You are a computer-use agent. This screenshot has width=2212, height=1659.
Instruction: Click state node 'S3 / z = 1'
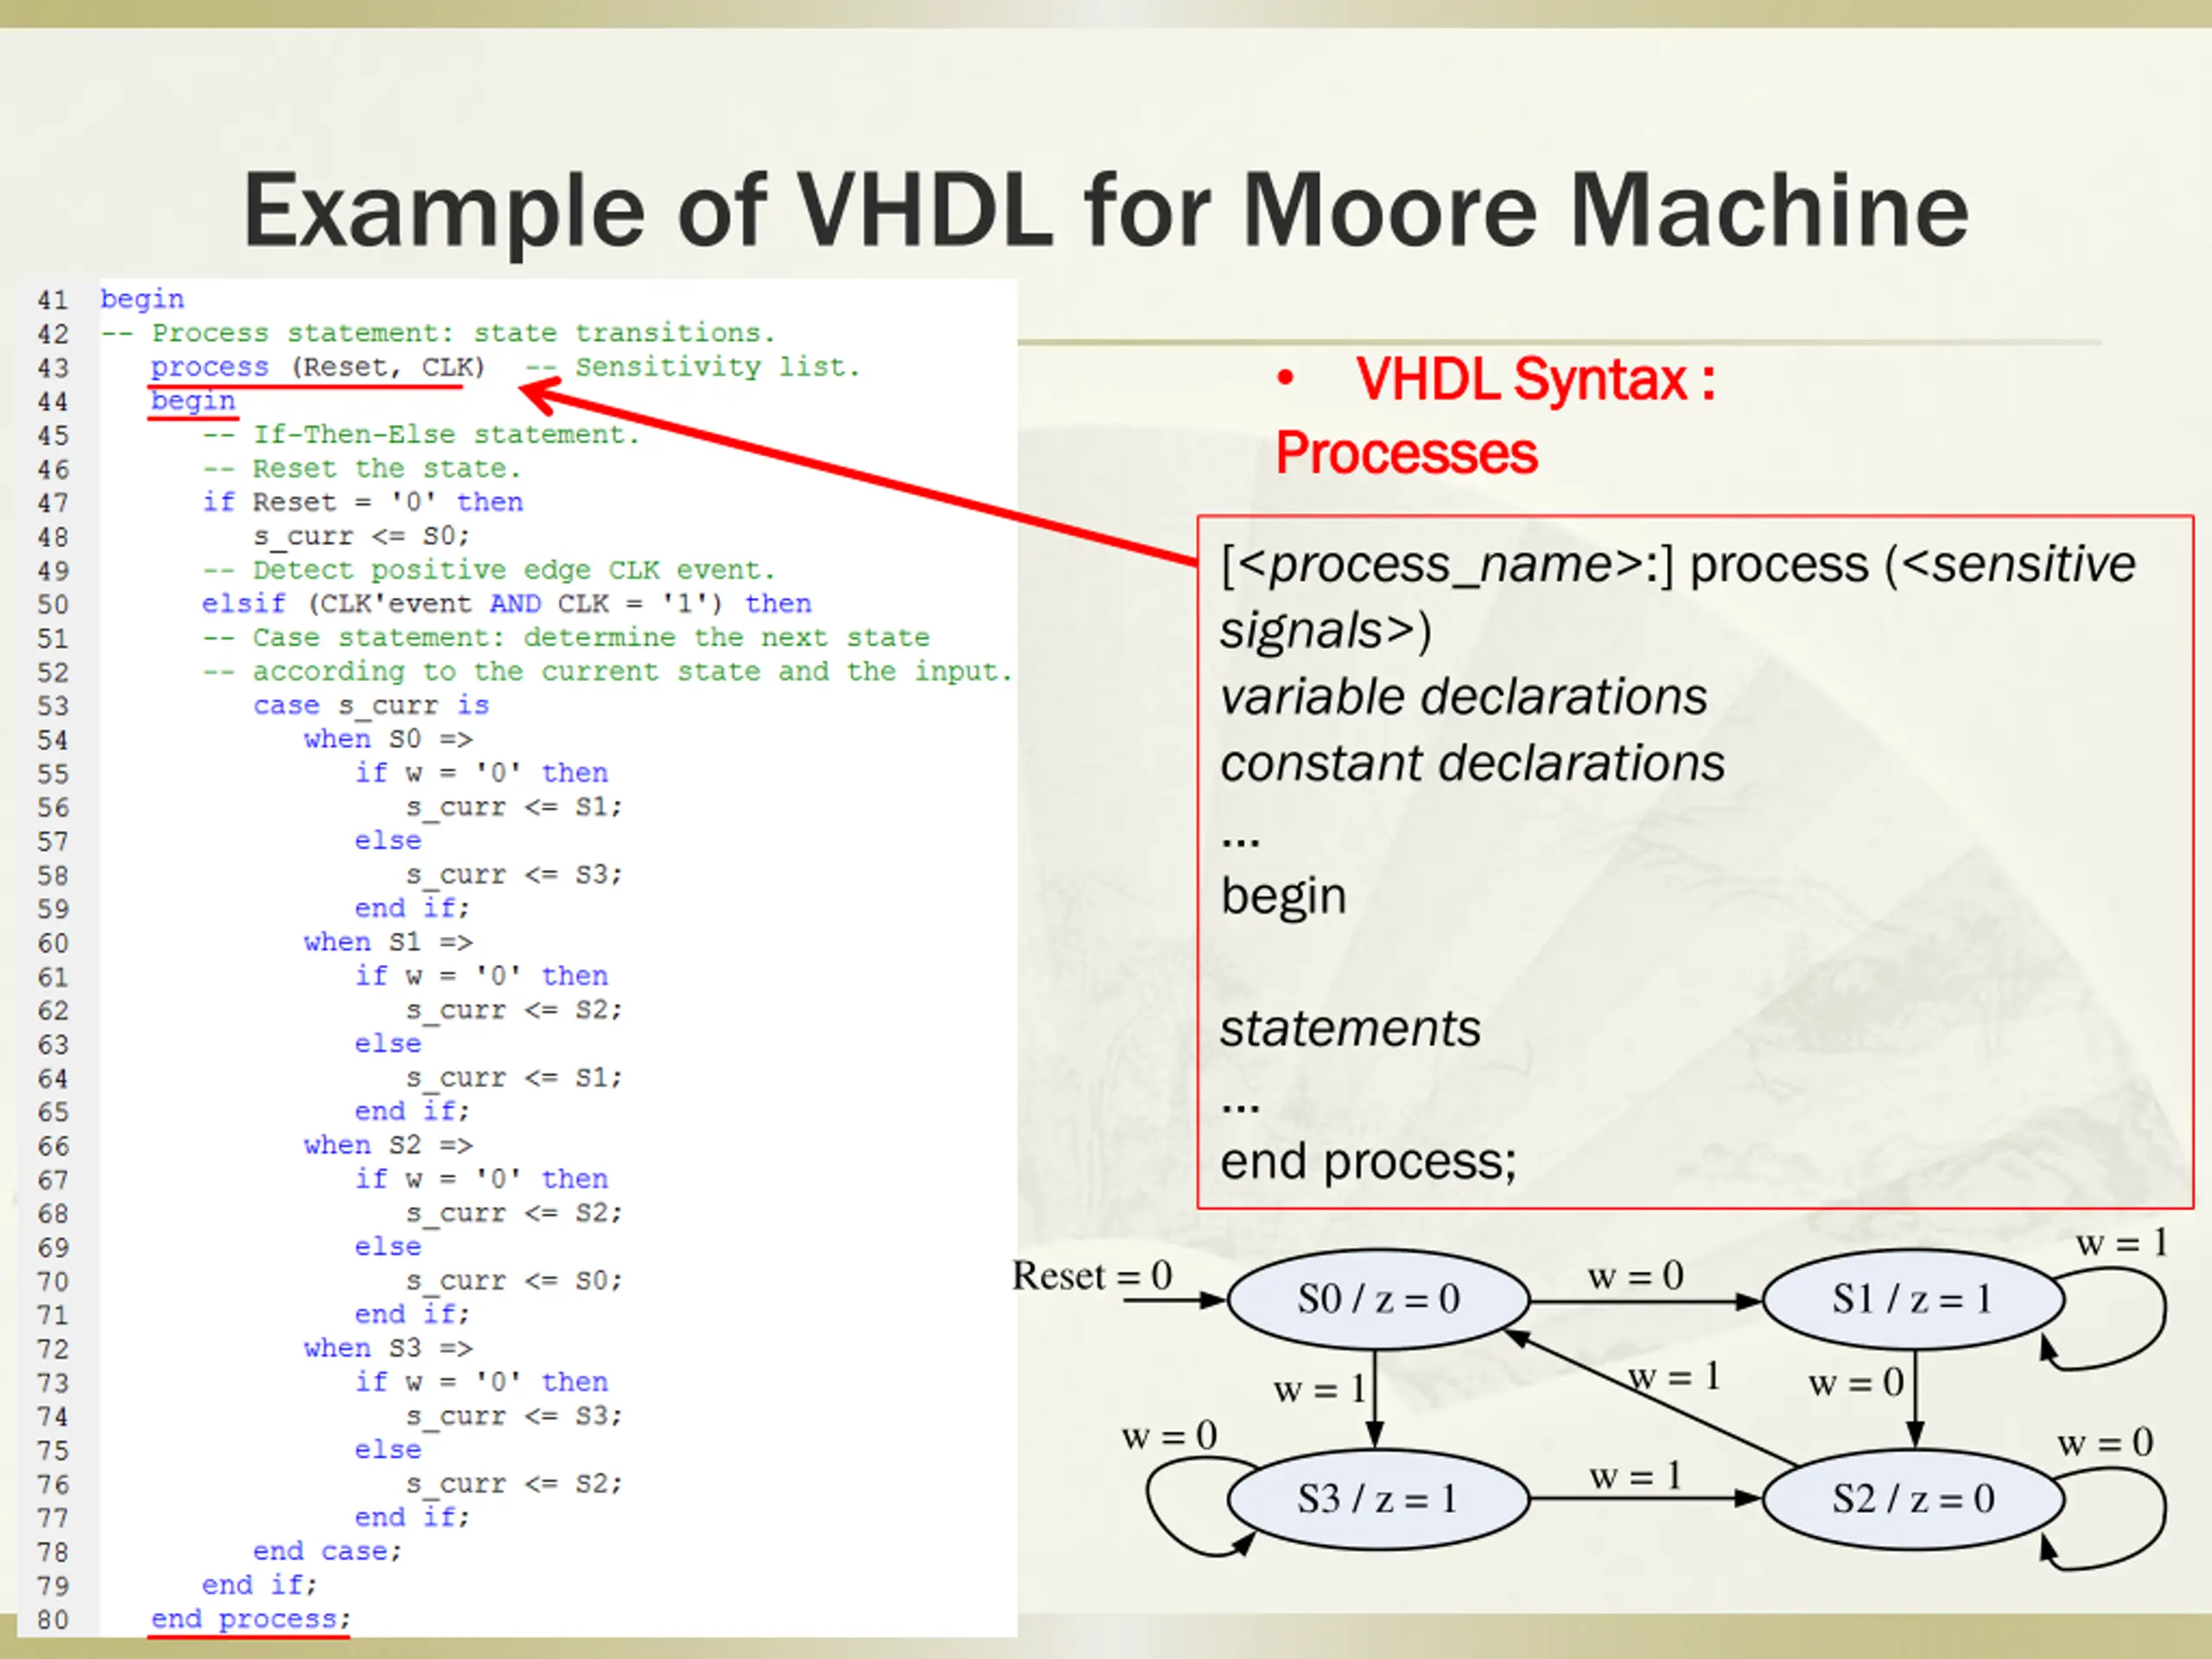point(1378,1499)
